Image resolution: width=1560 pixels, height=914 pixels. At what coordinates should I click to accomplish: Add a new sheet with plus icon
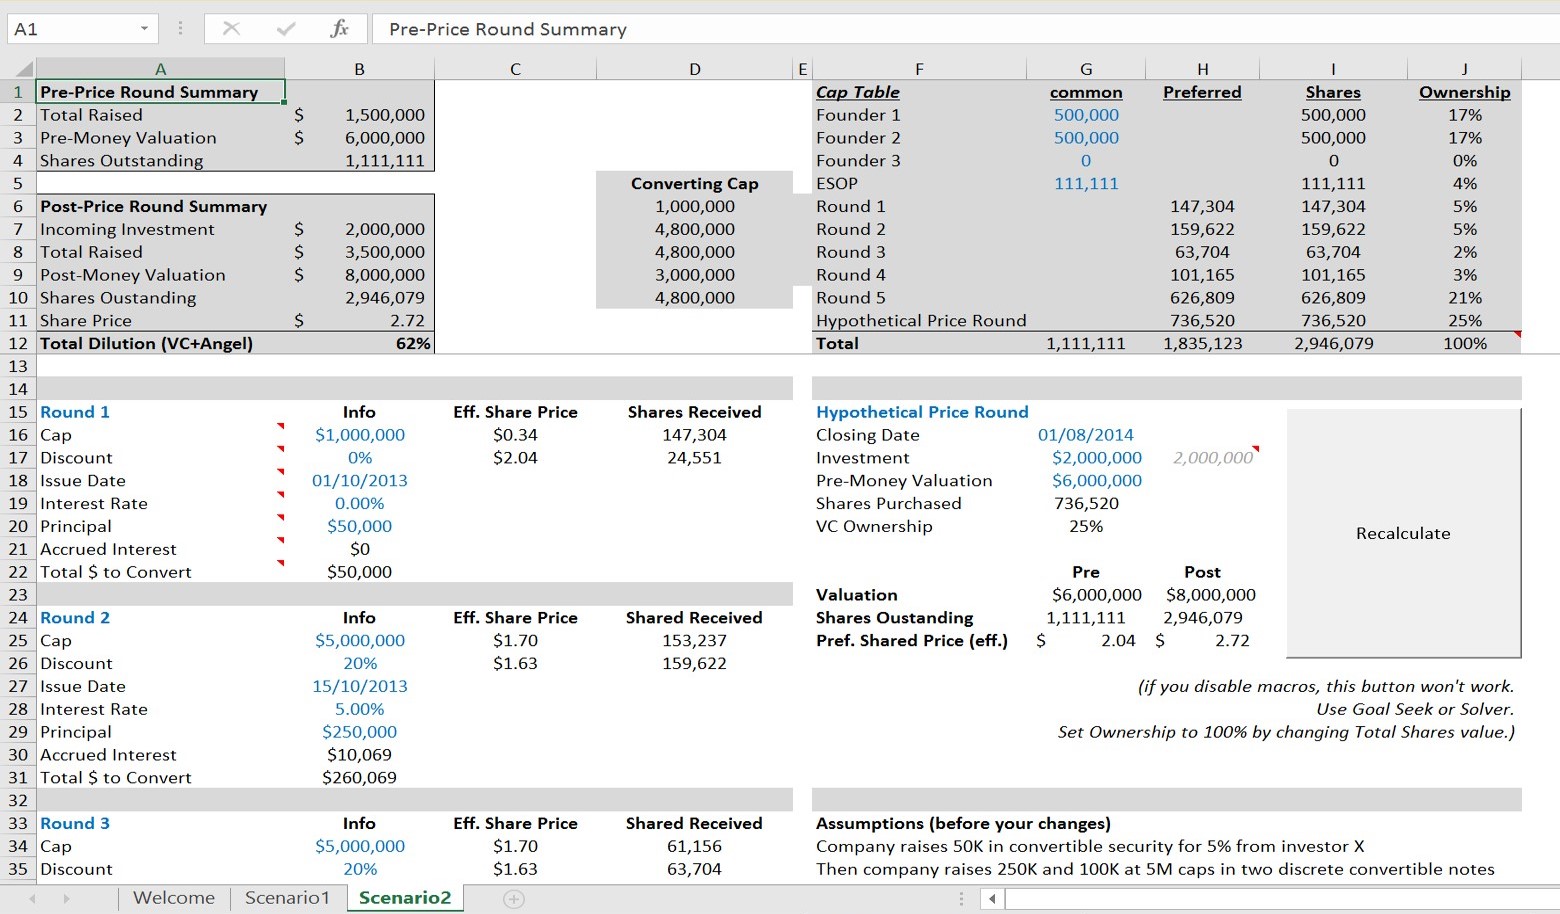click(x=513, y=899)
